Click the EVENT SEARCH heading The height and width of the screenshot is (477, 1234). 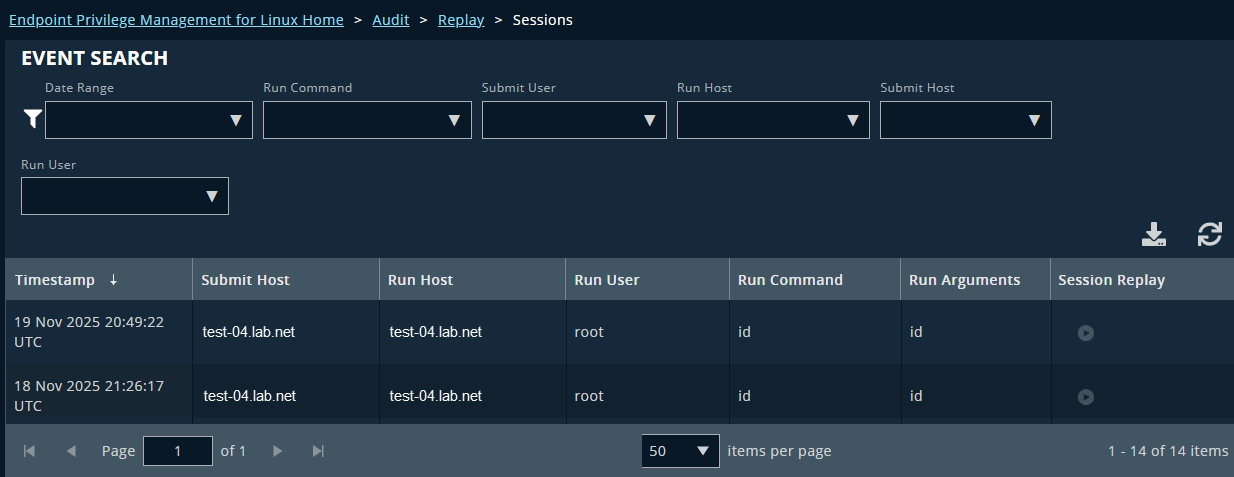[x=94, y=58]
